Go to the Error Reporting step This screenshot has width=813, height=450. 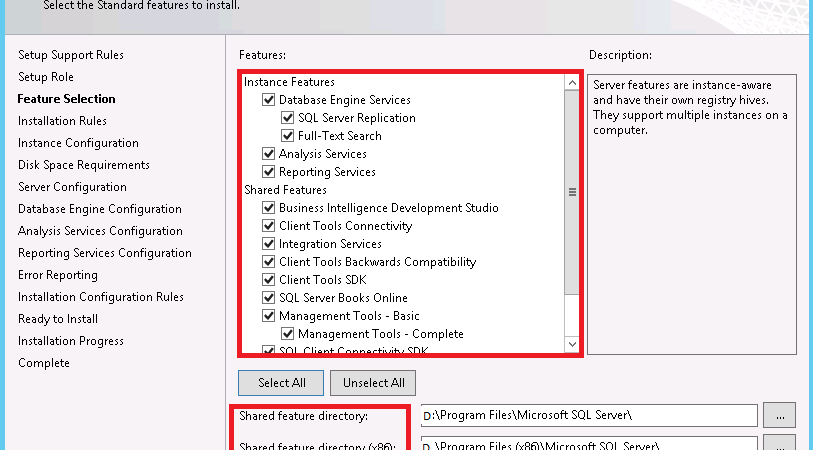tap(58, 275)
